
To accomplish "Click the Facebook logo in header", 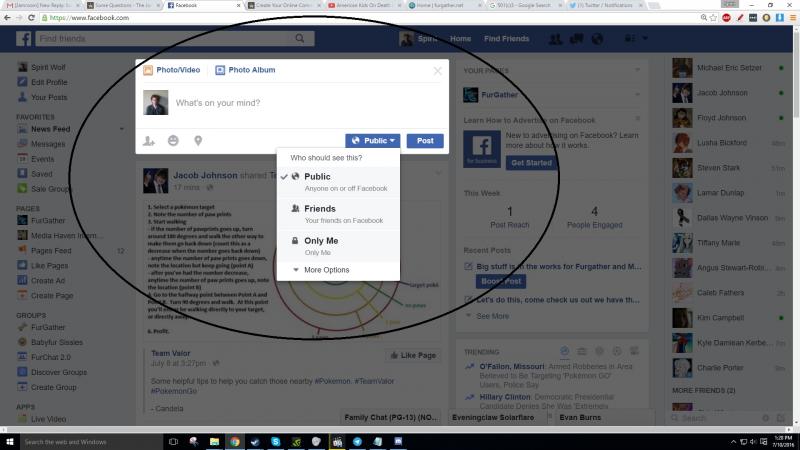I will tap(23, 39).
